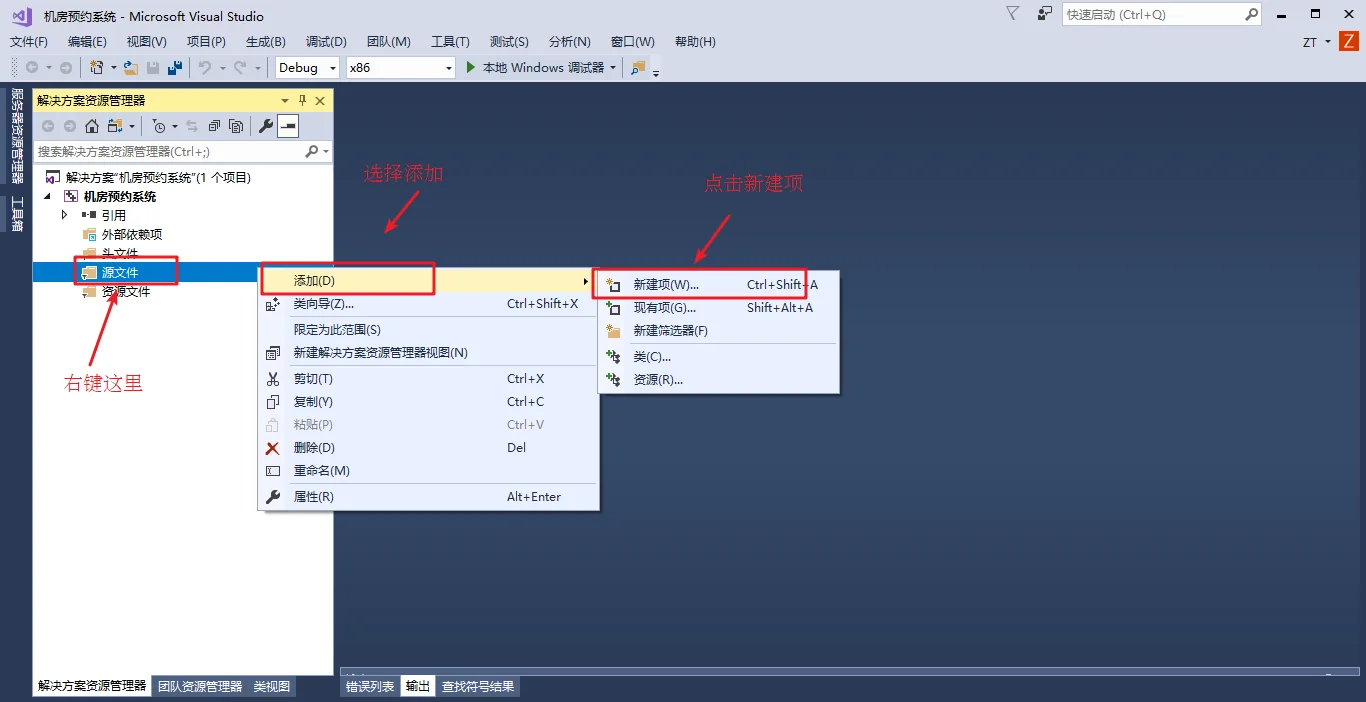Viewport: 1366px width, 702px height.
Task: Choose 重命名(M) in context menu
Action: click(429, 471)
